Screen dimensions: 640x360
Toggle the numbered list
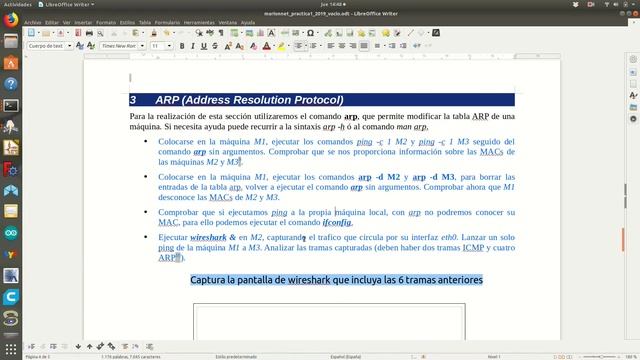click(x=313, y=46)
